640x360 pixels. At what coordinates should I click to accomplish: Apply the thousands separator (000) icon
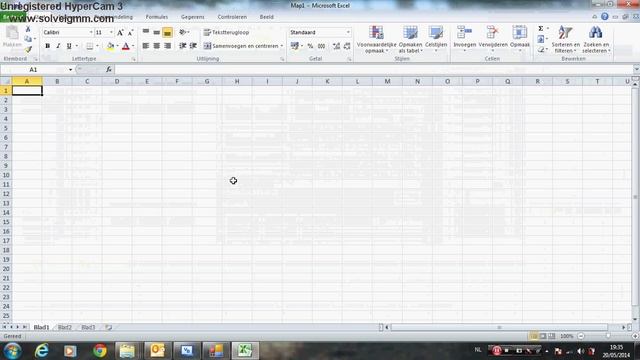(321, 46)
